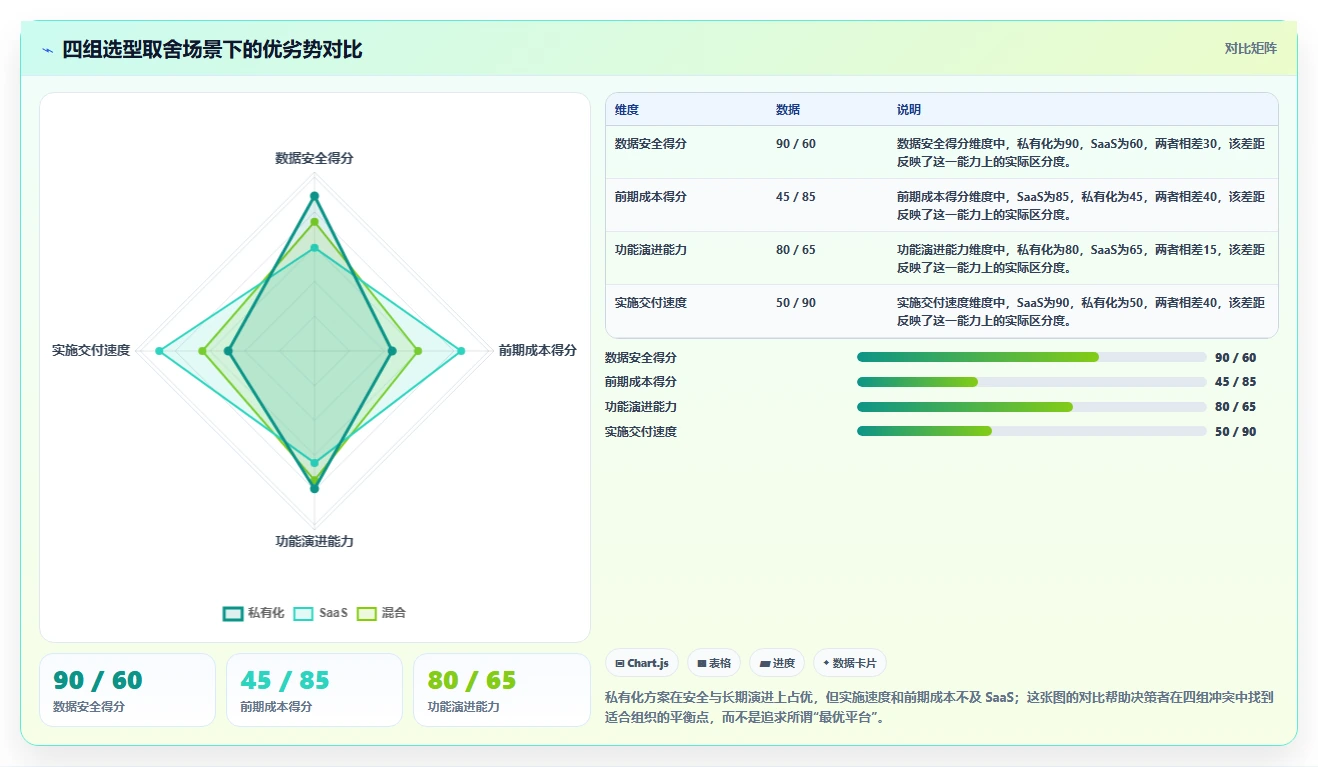Click the 90 / 60 table cell value
The width and height of the screenshot is (1318, 767).
pyautogui.click(x=796, y=144)
